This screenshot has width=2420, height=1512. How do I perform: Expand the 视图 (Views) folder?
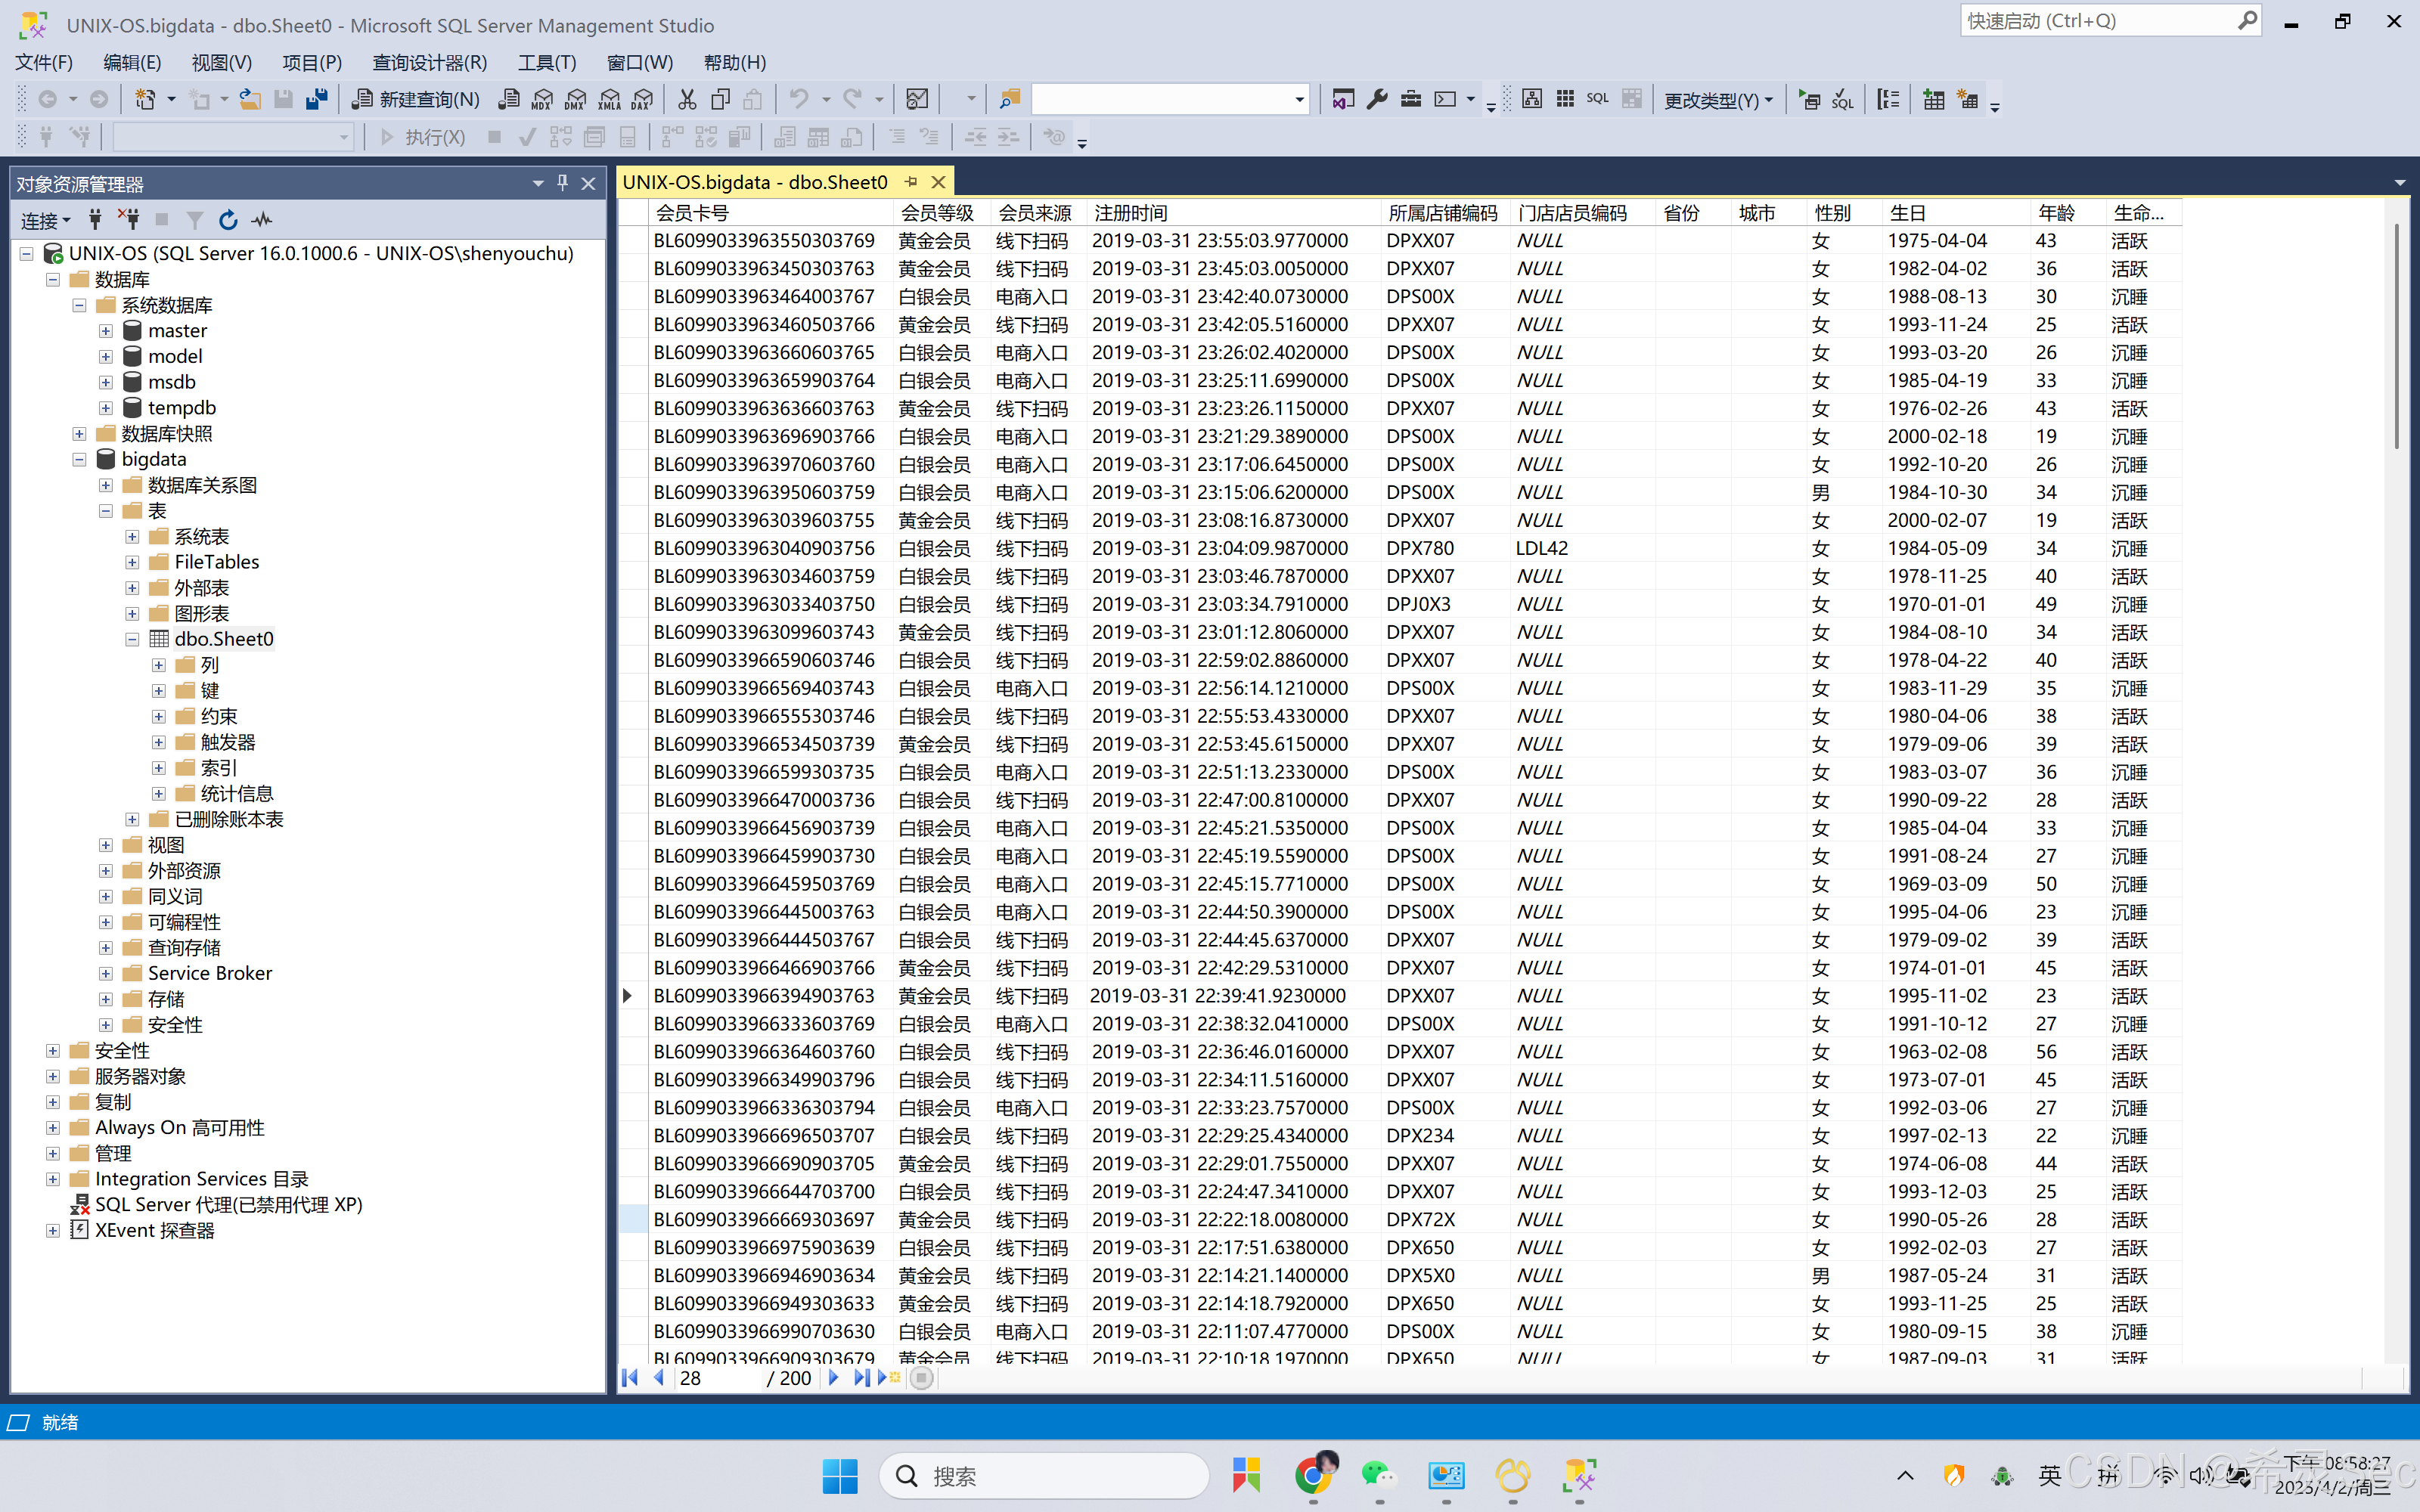pos(106,845)
